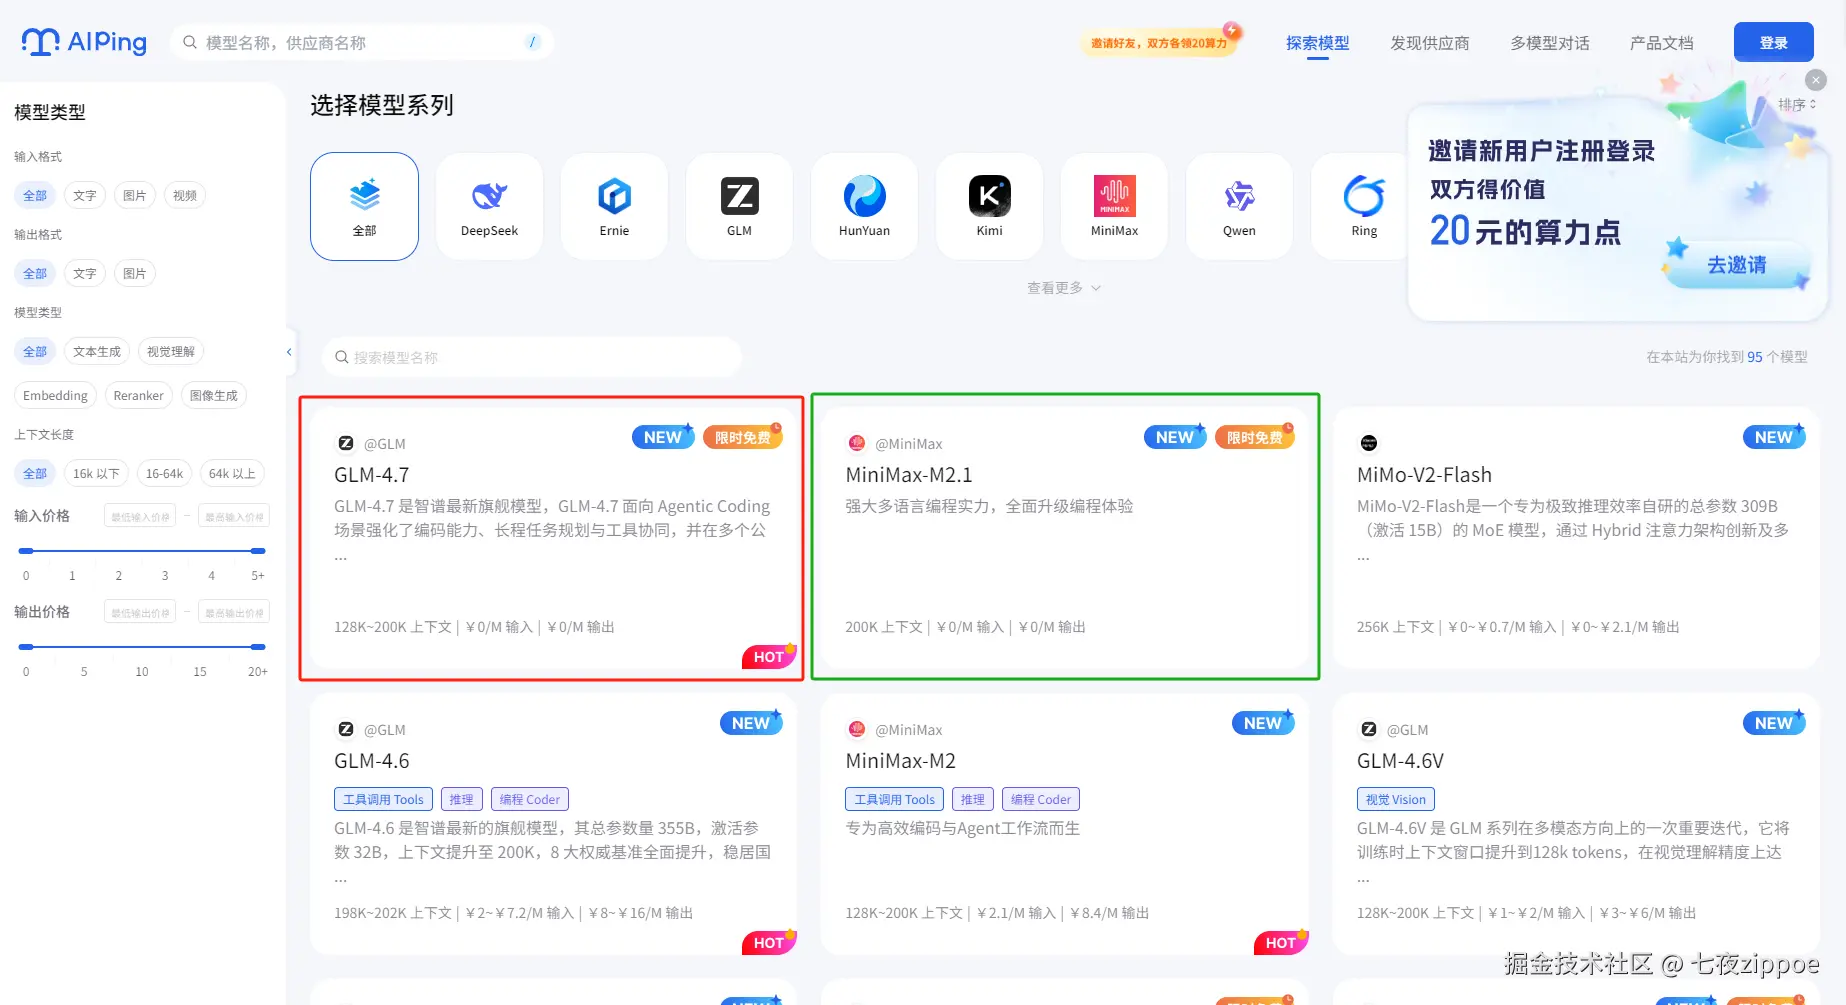Focus the 搜索模型名称 search field
The width and height of the screenshot is (1846, 1005).
tap(532, 357)
